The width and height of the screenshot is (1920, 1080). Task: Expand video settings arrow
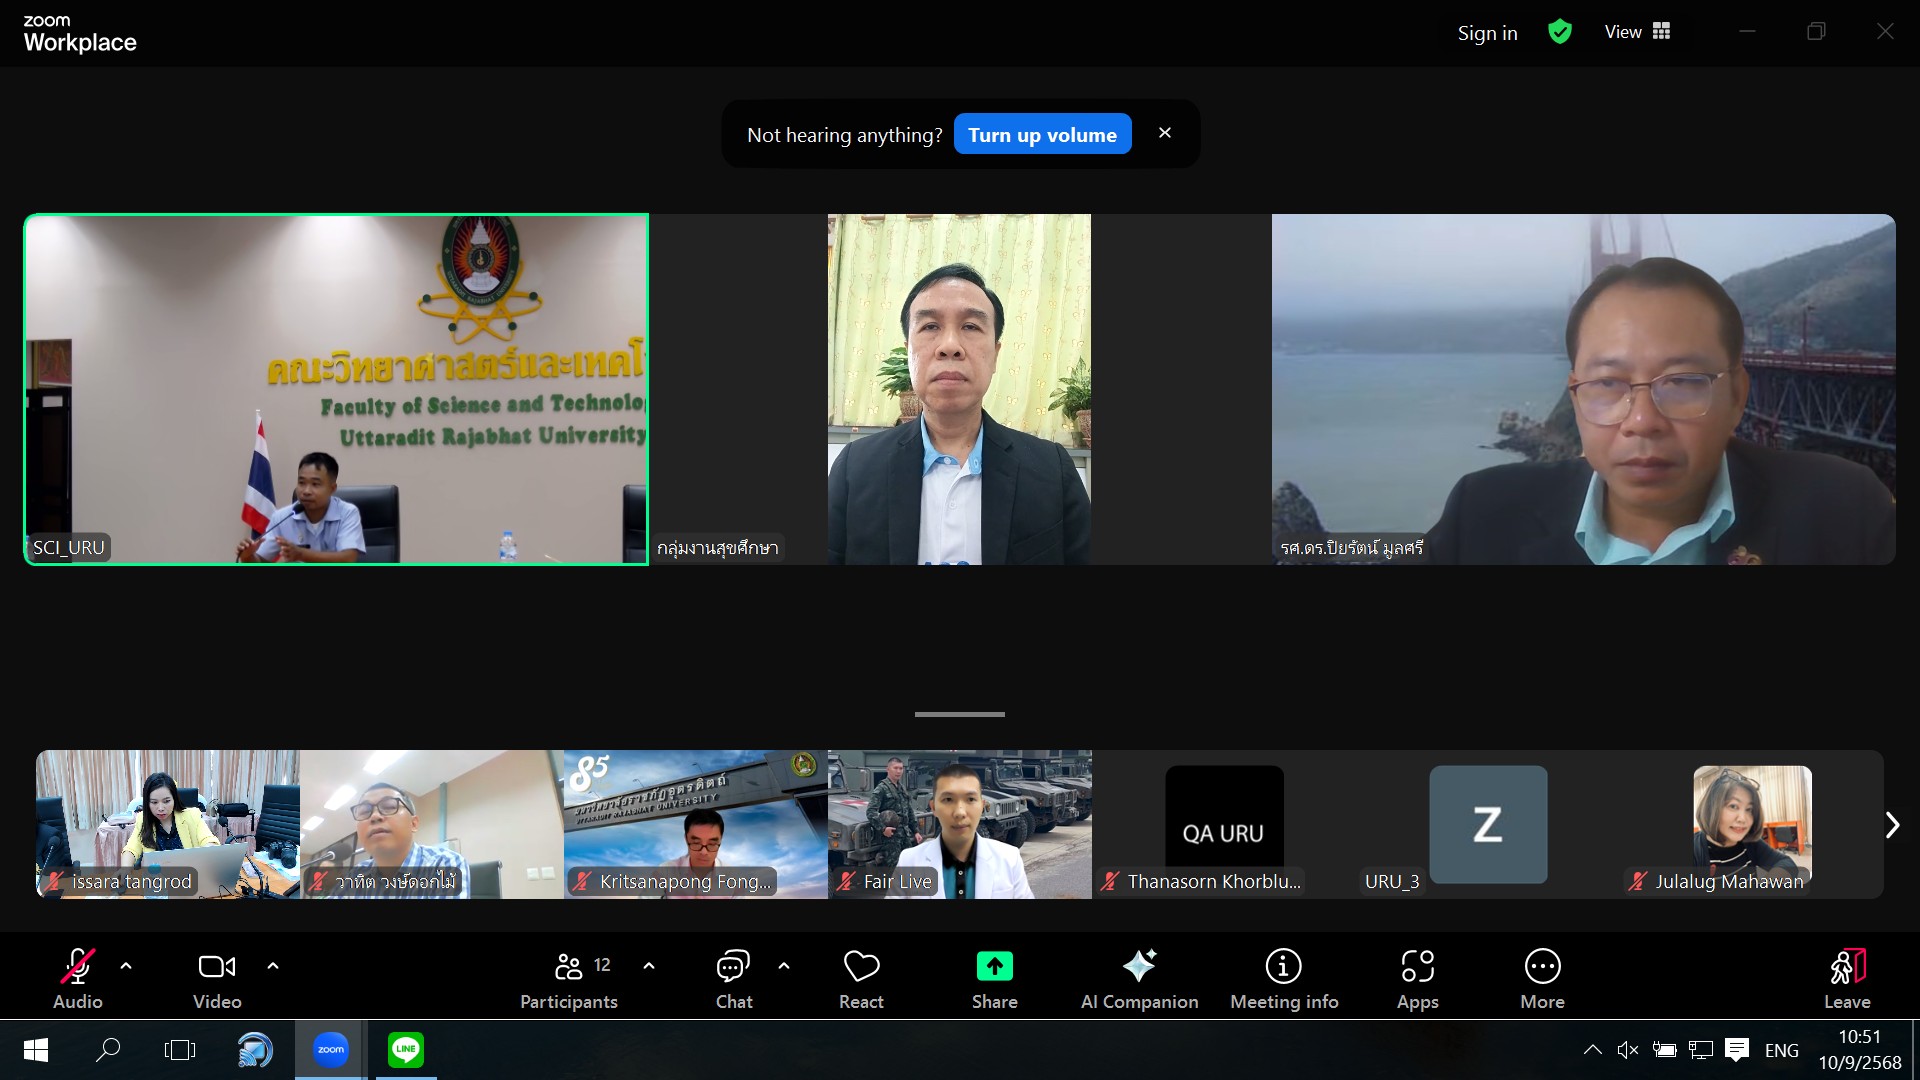coord(273,966)
